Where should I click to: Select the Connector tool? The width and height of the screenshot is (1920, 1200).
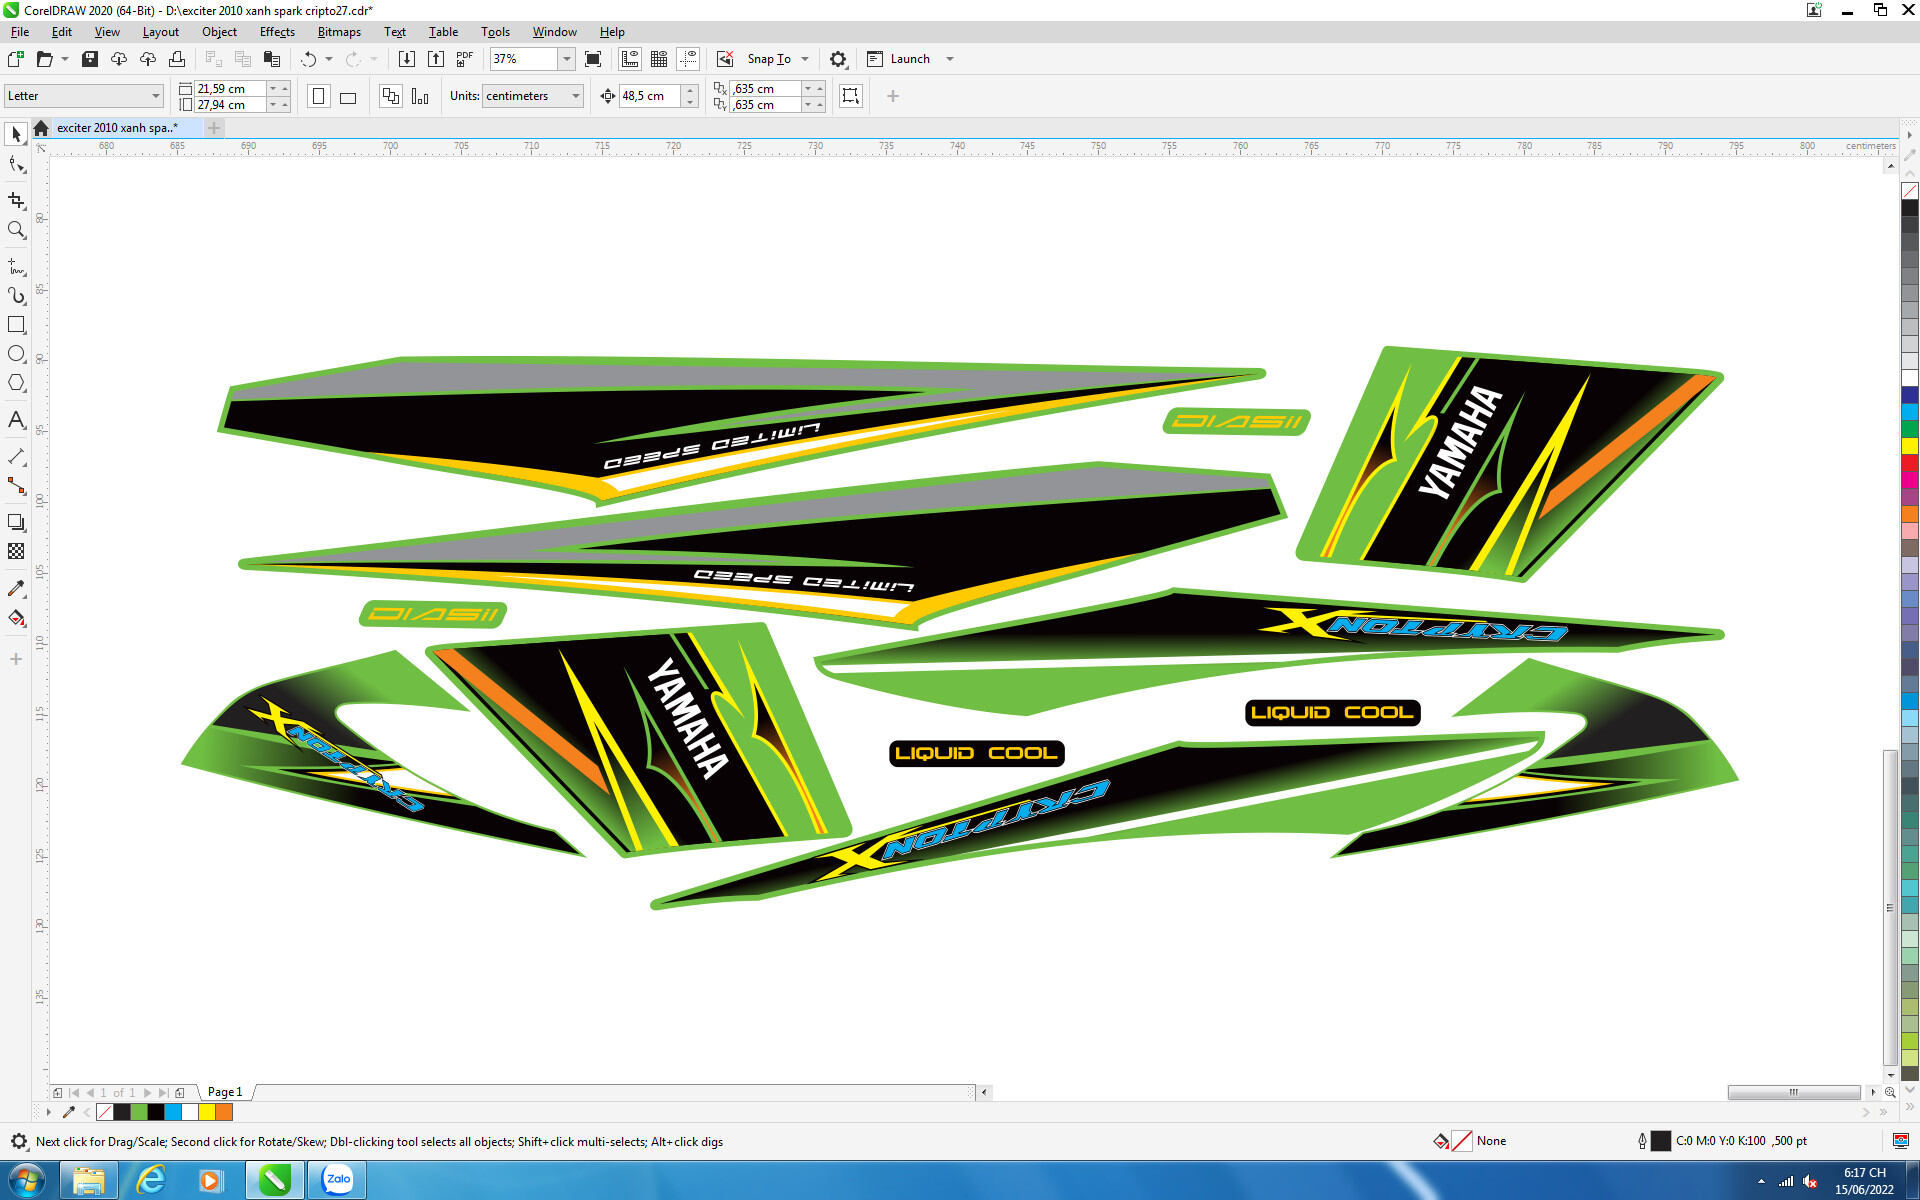point(16,486)
